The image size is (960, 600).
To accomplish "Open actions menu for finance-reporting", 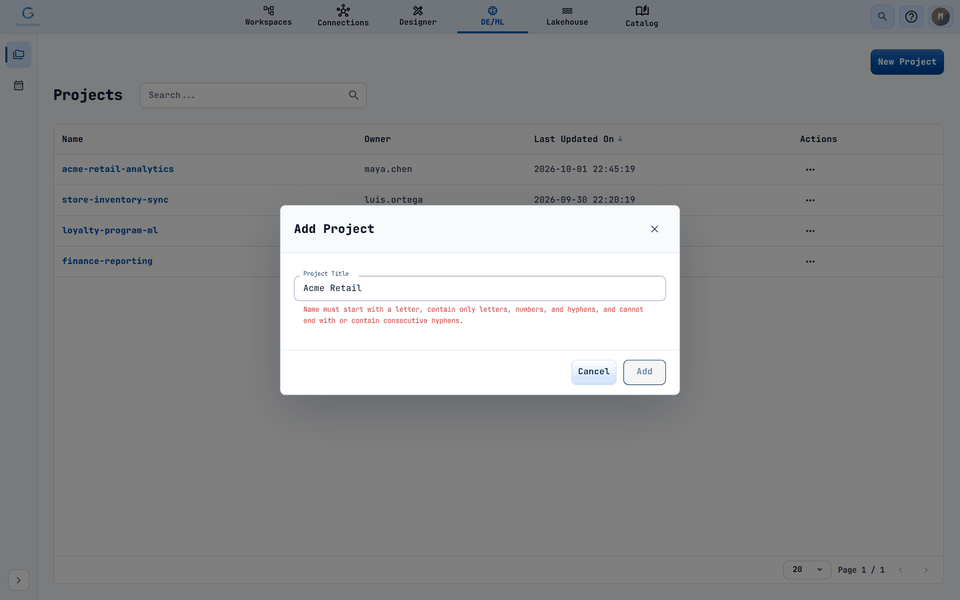I will 810,261.
